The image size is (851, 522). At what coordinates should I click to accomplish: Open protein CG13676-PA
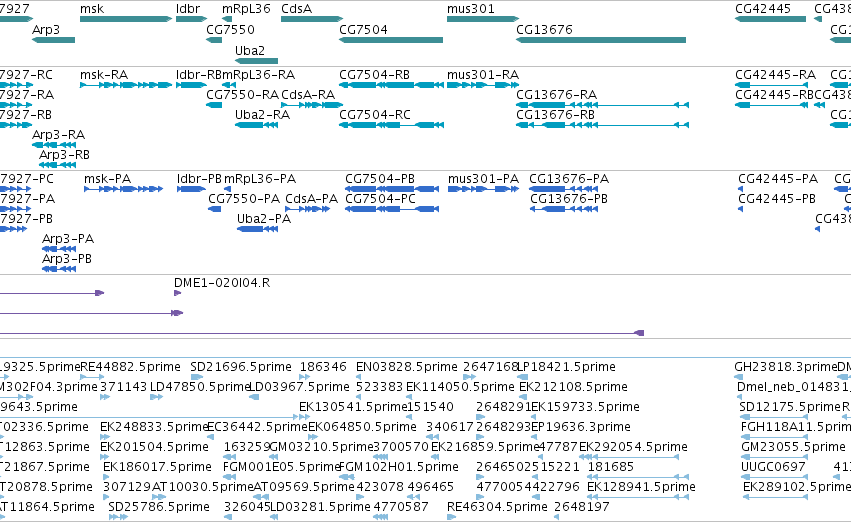[x=569, y=179]
